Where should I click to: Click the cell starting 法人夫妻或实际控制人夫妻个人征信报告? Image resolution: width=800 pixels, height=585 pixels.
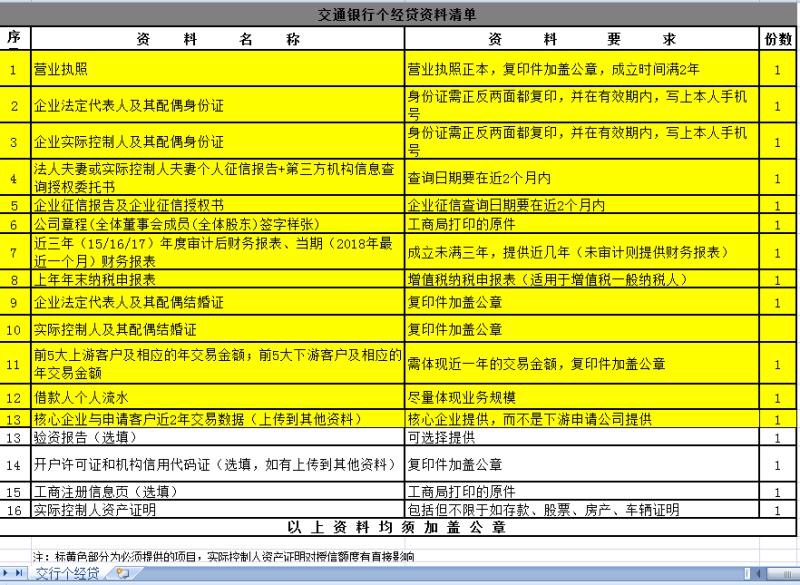218,177
